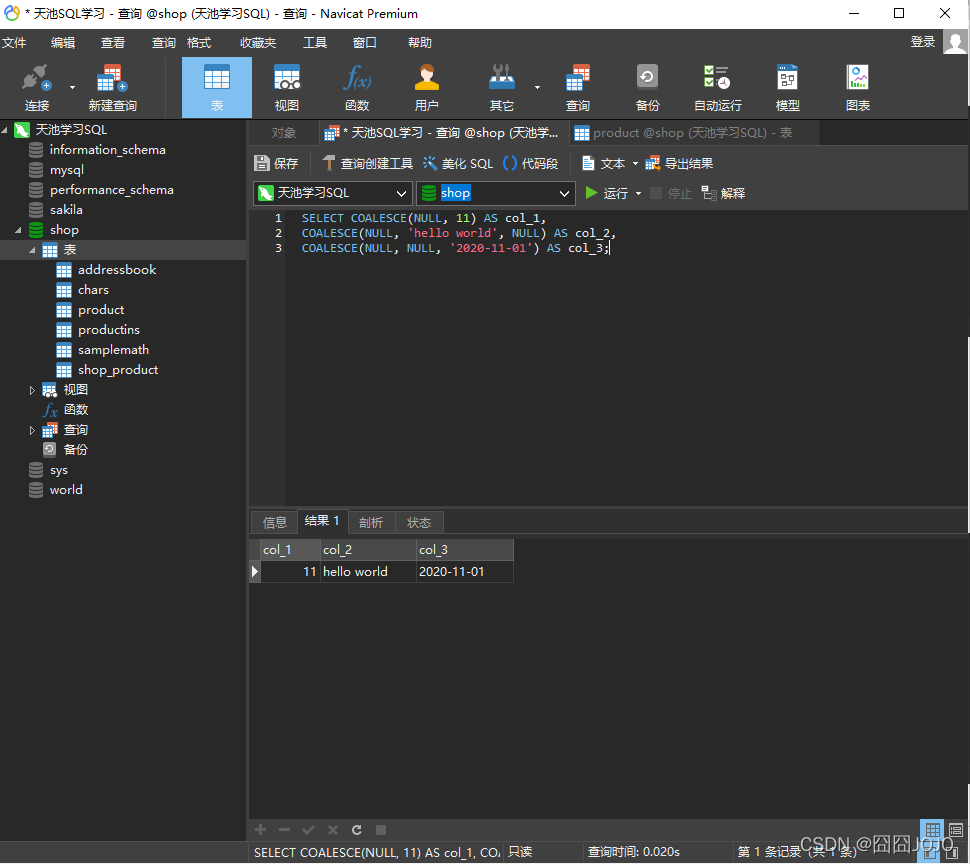Open the 工具 menu
The width and height of the screenshot is (970, 864).
315,43
